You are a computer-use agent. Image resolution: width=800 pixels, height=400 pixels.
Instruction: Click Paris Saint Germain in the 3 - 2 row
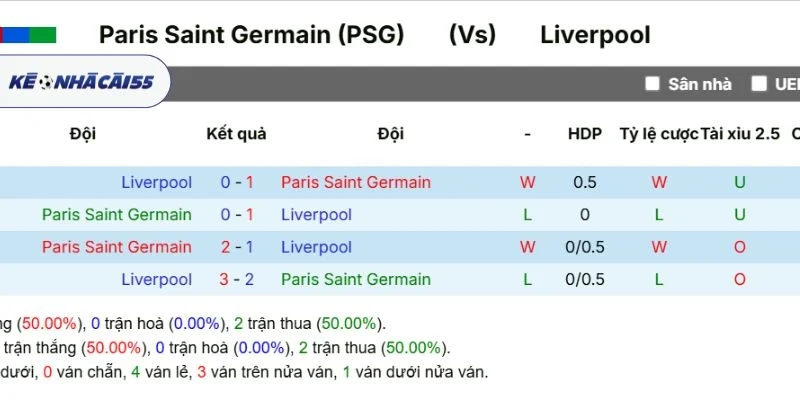(355, 280)
